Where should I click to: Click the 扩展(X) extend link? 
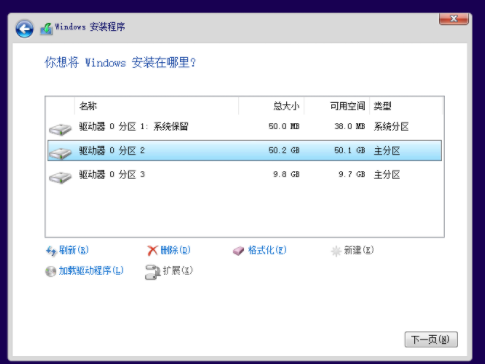[178, 270]
